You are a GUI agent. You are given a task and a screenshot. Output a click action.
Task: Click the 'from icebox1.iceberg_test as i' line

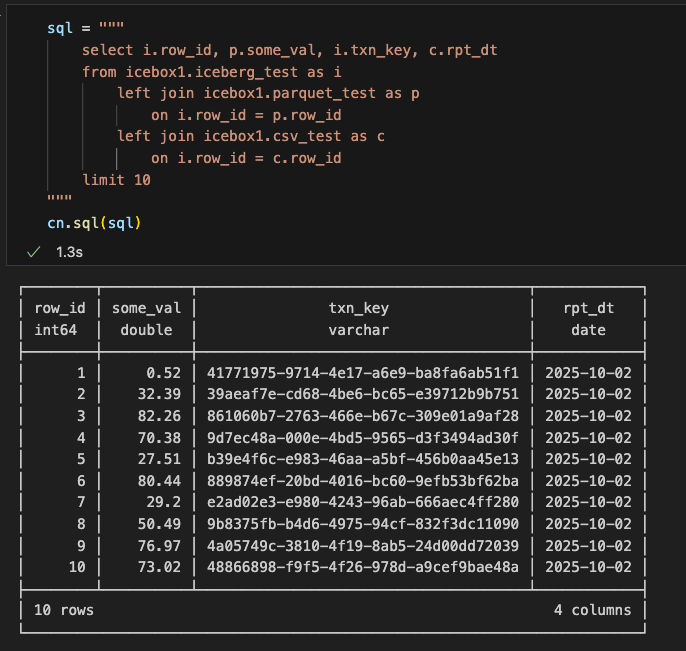(x=211, y=72)
